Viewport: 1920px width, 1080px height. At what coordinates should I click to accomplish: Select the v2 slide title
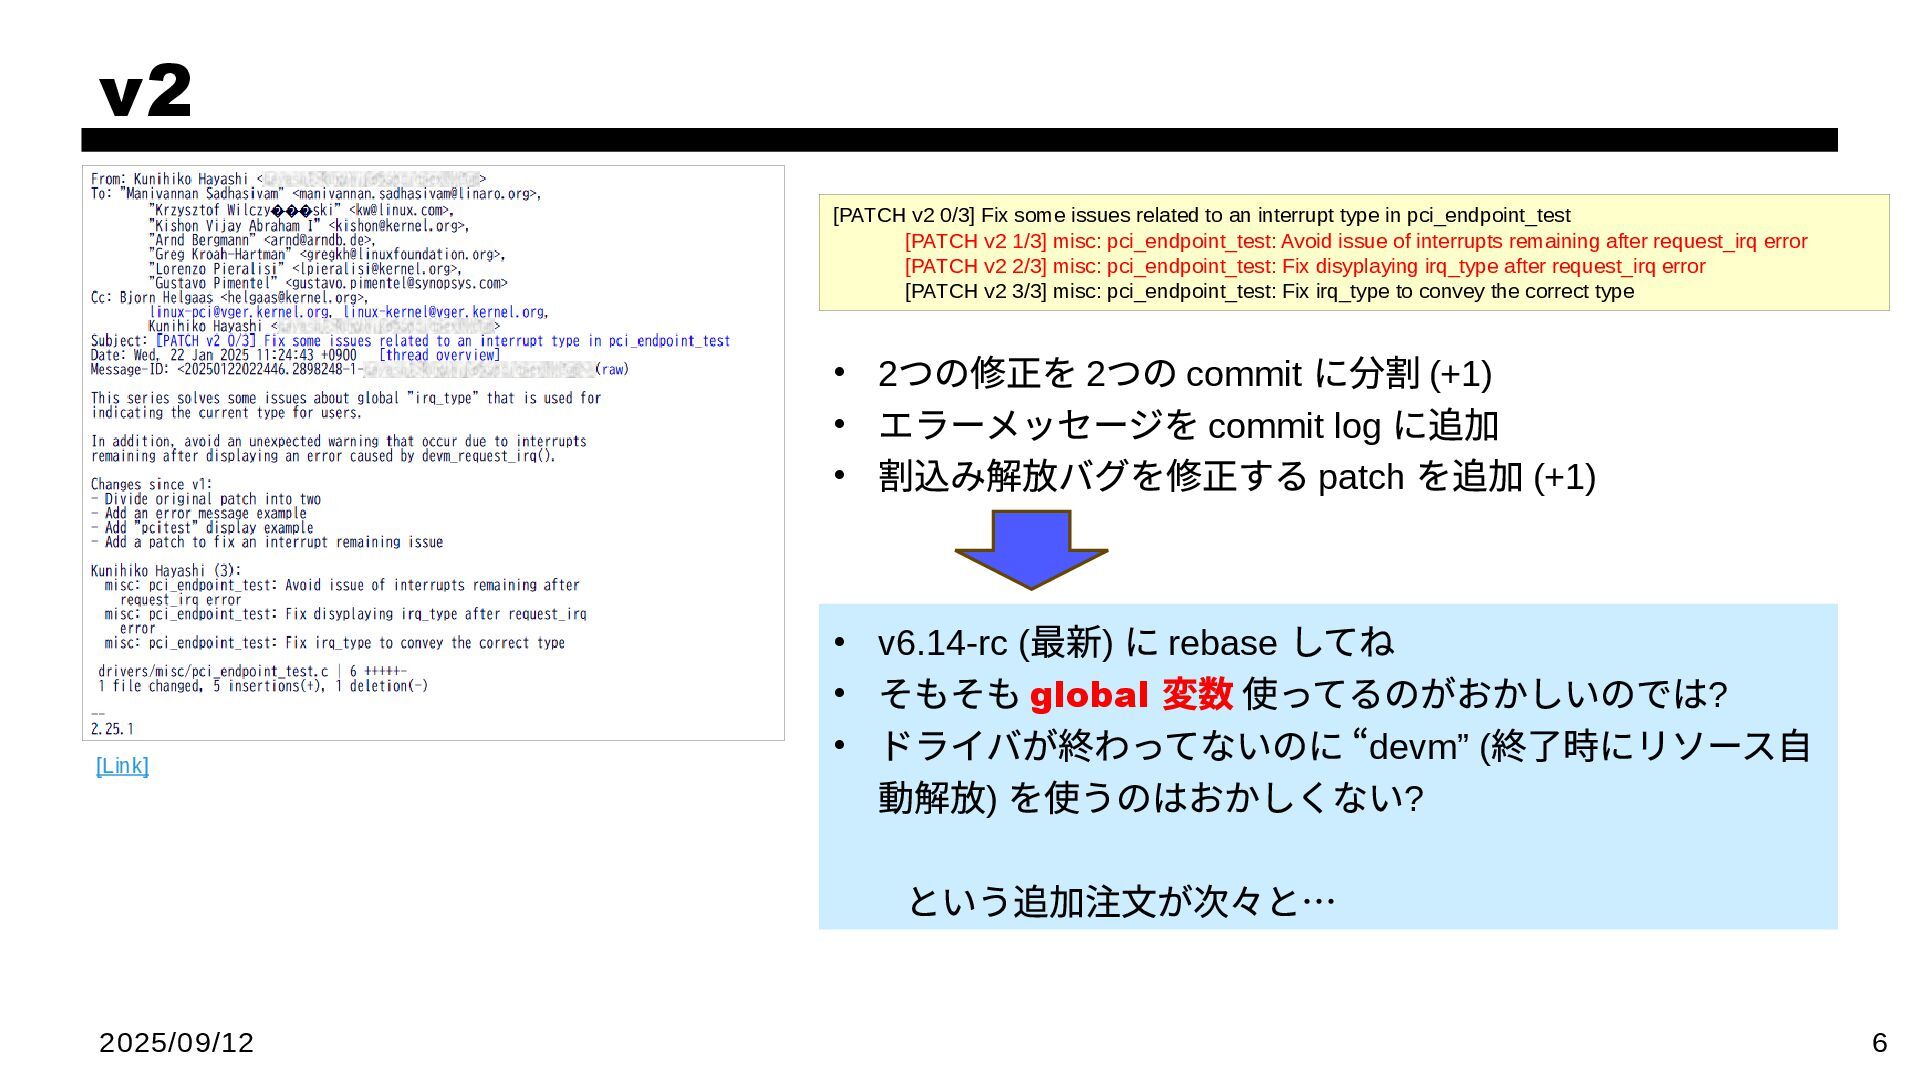click(x=146, y=91)
